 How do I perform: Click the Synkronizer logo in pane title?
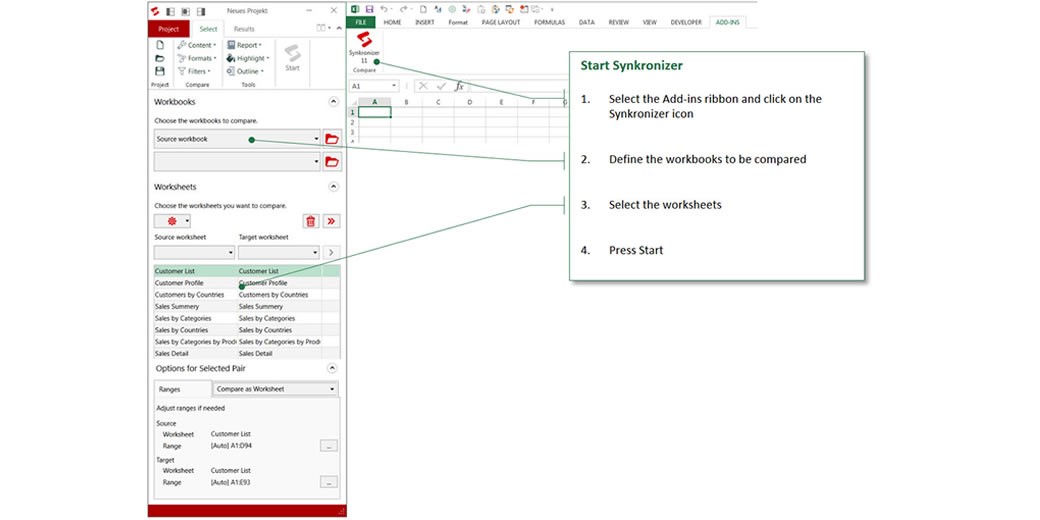coord(155,11)
